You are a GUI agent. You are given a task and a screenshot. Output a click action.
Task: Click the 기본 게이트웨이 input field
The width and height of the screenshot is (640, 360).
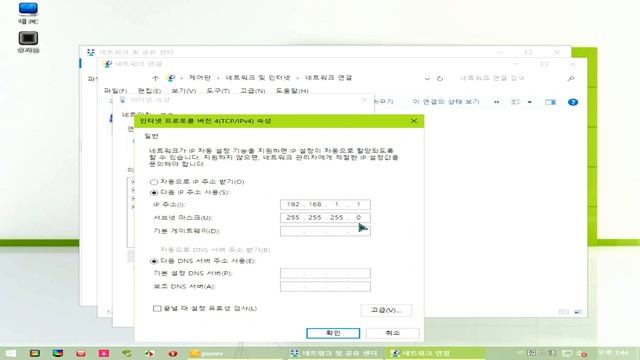click(325, 231)
